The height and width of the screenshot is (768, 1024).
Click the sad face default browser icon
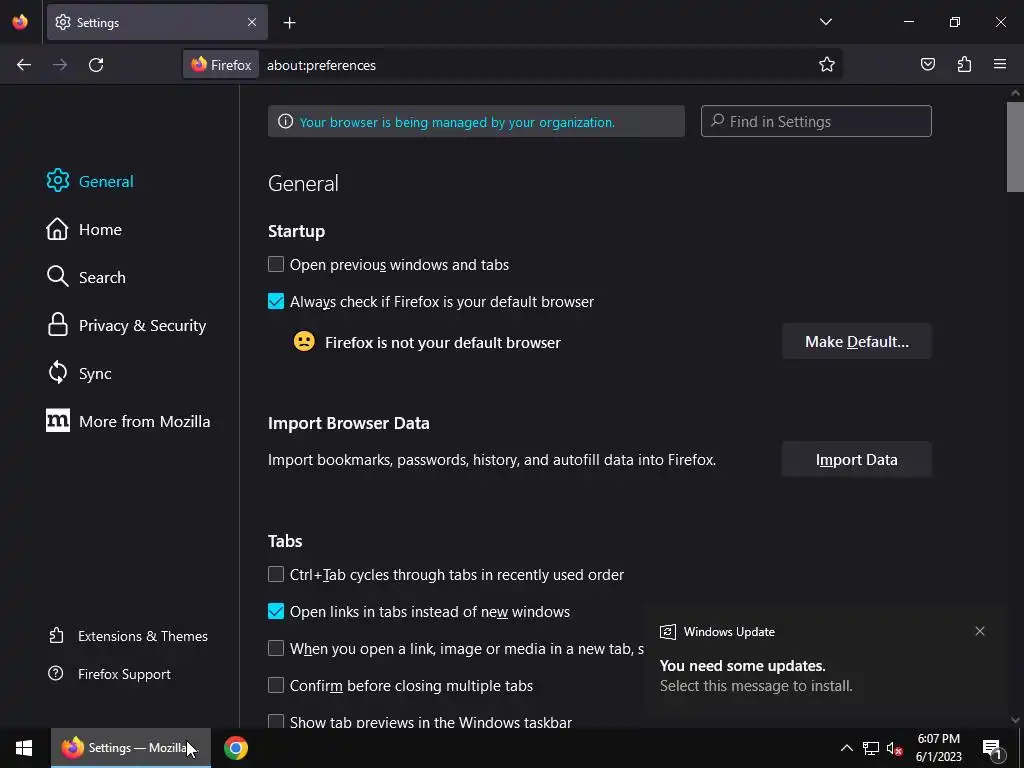pyautogui.click(x=304, y=342)
